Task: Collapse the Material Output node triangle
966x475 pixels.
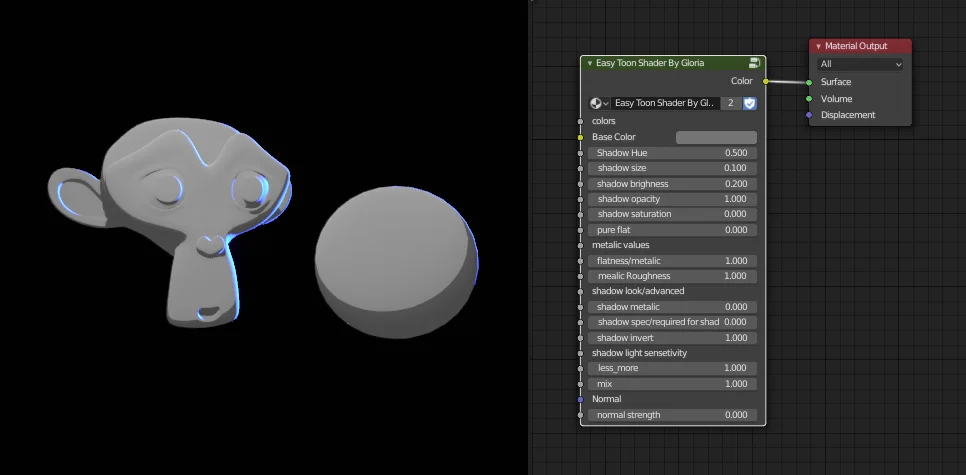Action: (818, 46)
